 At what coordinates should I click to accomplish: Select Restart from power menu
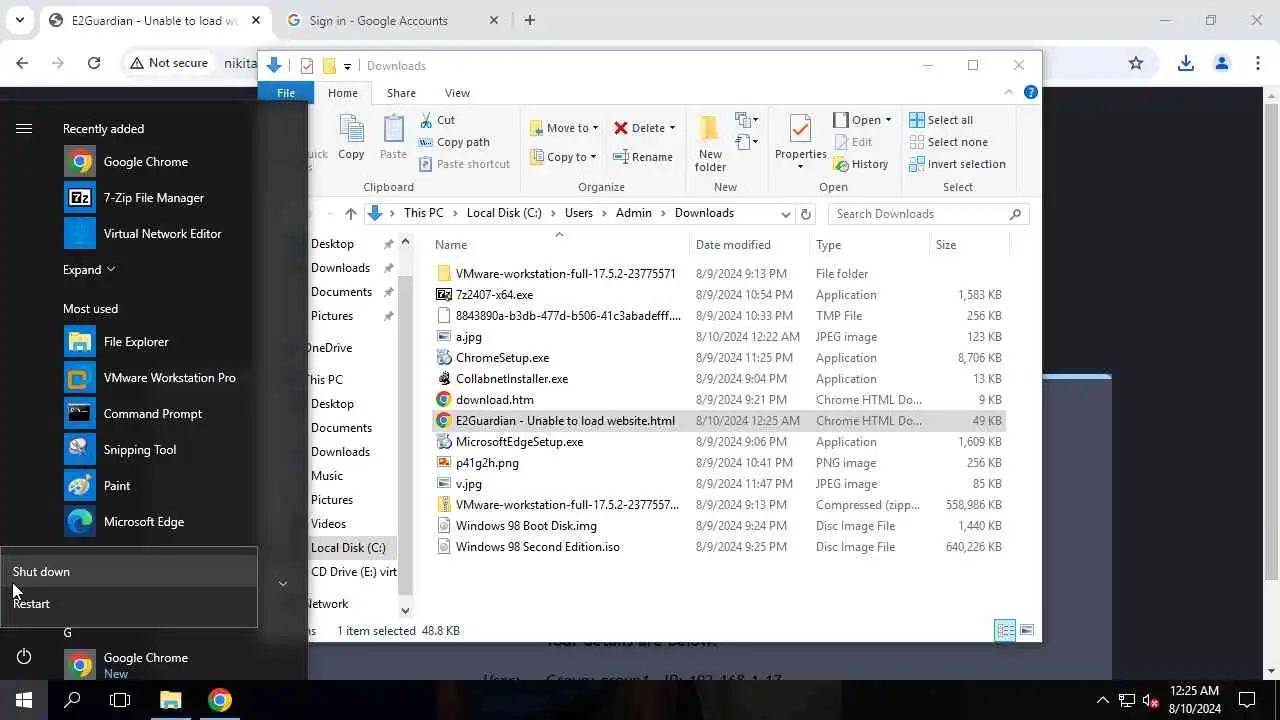click(x=129, y=604)
